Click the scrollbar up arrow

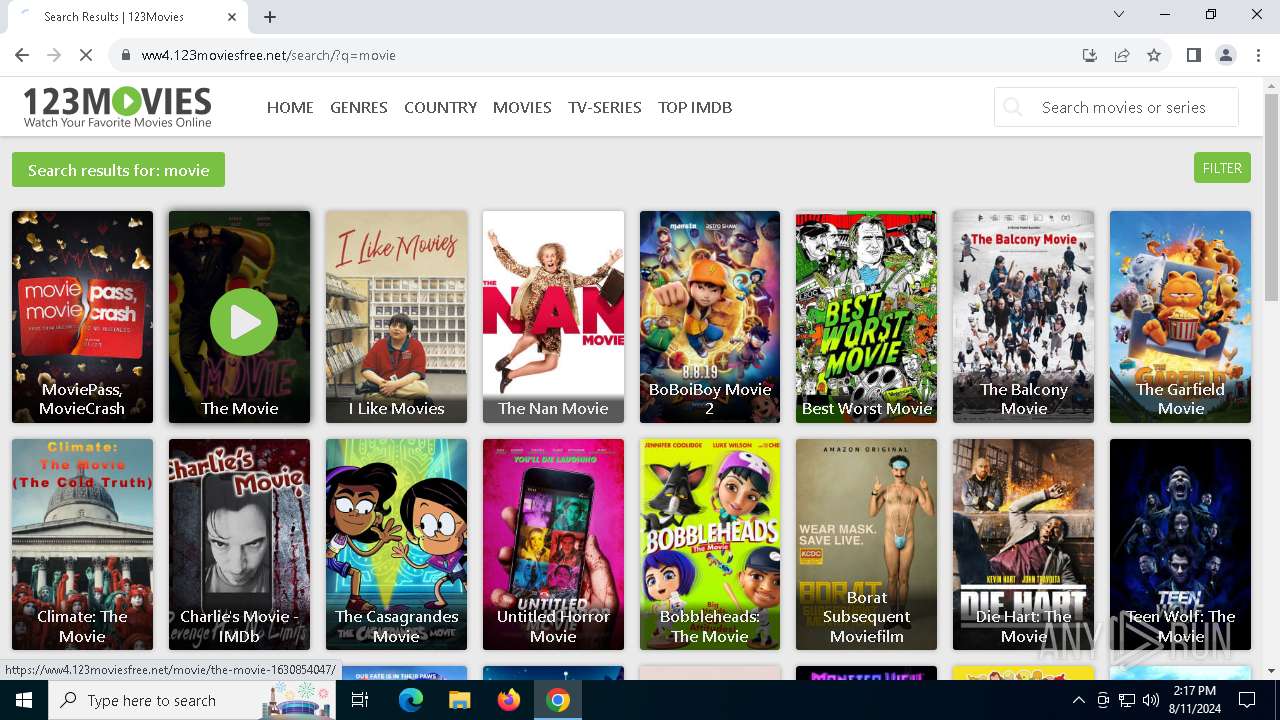pos(1271,86)
